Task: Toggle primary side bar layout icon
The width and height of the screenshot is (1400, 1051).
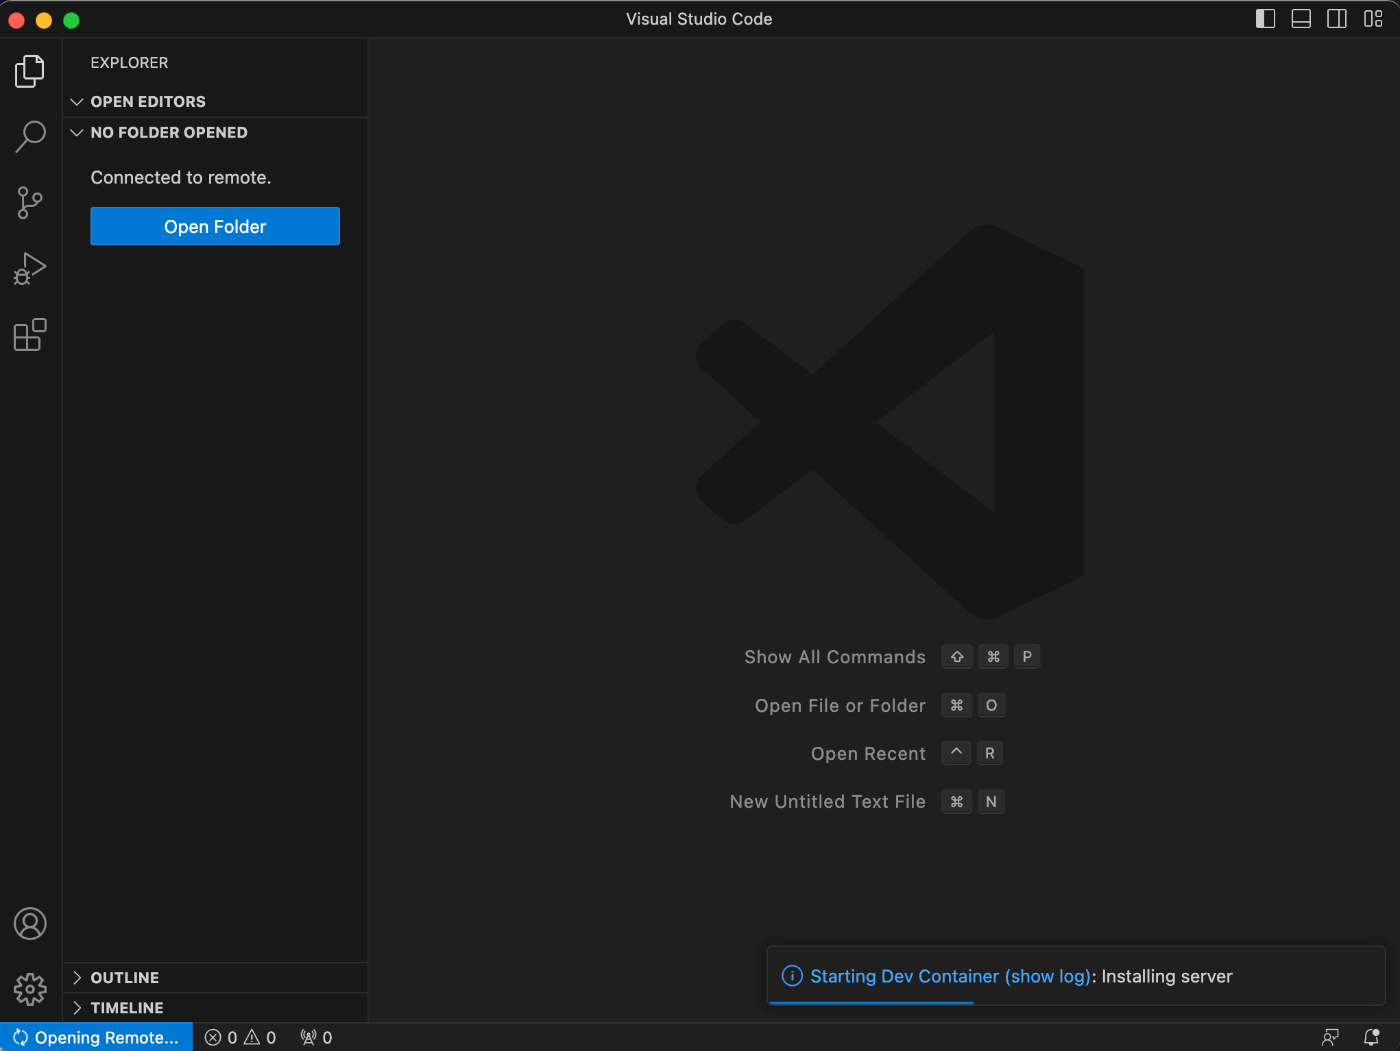Action: [x=1265, y=19]
